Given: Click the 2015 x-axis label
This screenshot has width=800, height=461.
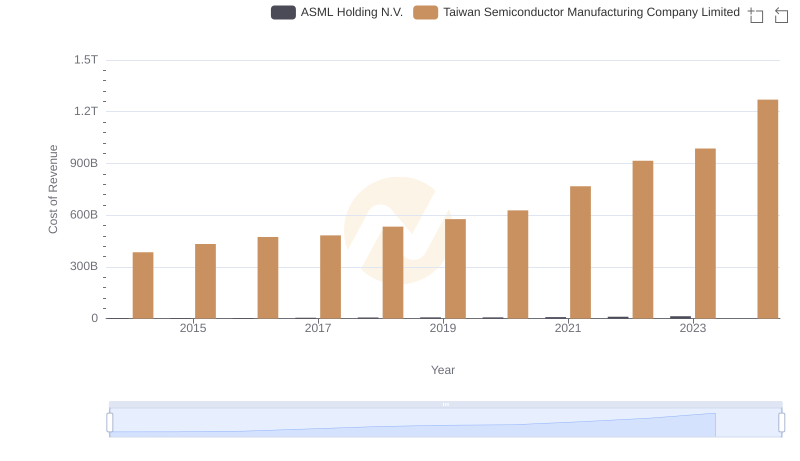Looking at the screenshot, I should (x=193, y=328).
